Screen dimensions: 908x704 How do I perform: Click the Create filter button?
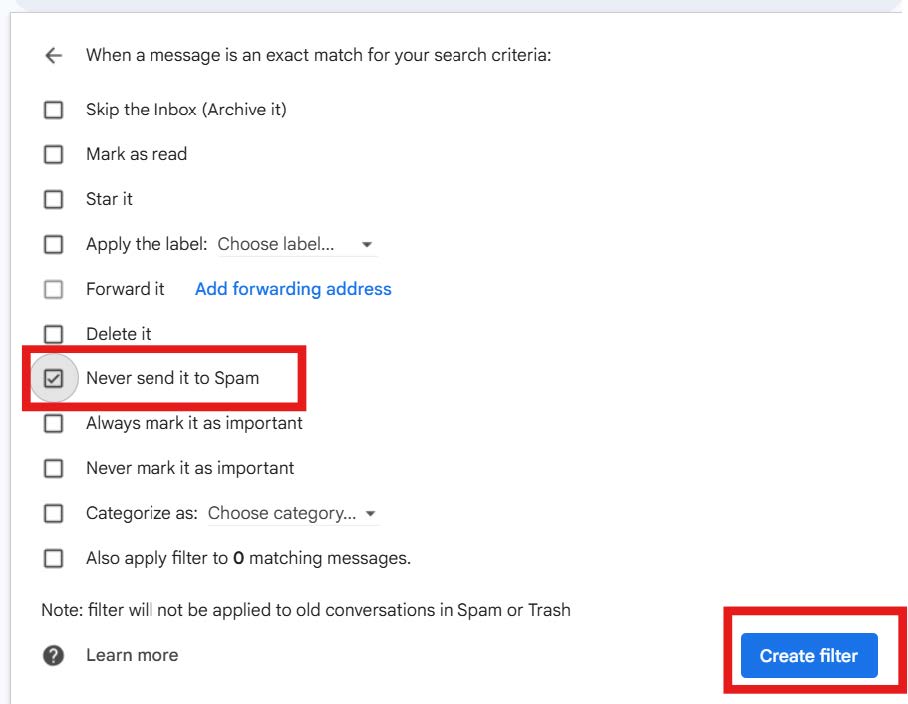(x=808, y=655)
